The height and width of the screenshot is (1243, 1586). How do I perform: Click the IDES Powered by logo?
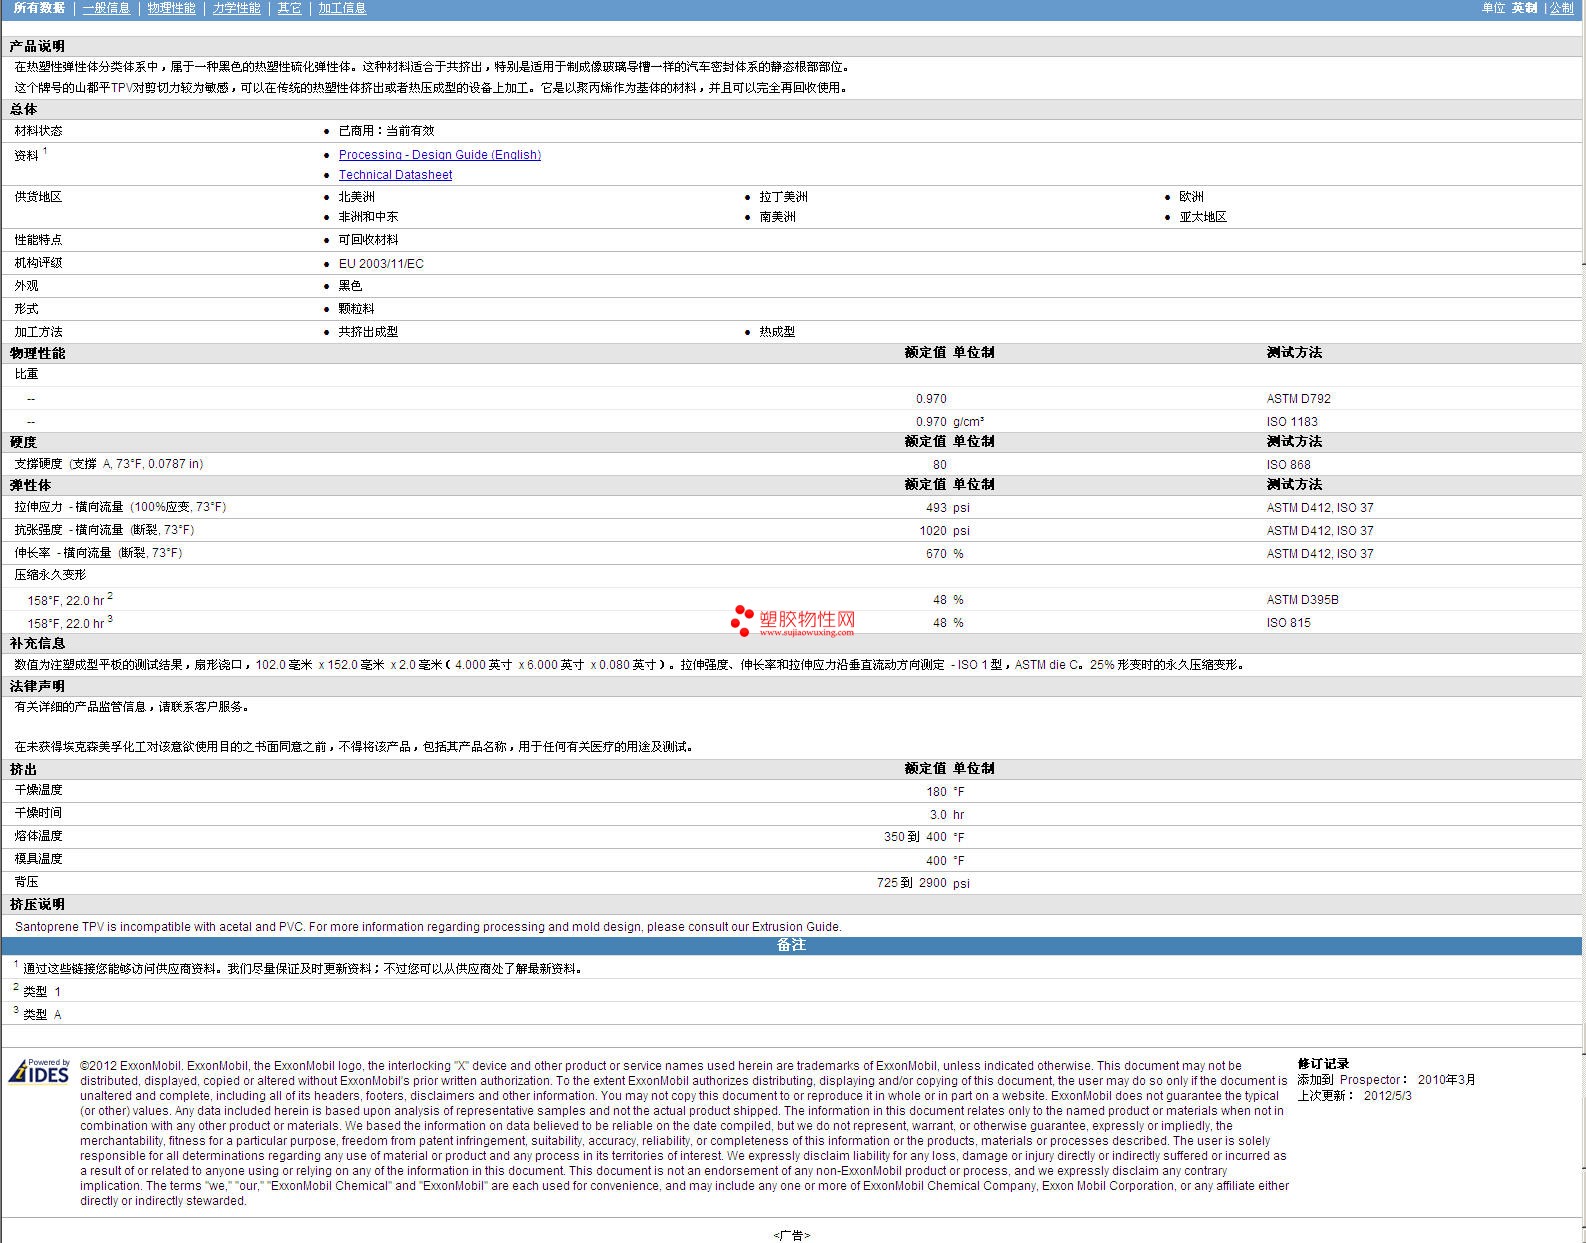tap(40, 1072)
